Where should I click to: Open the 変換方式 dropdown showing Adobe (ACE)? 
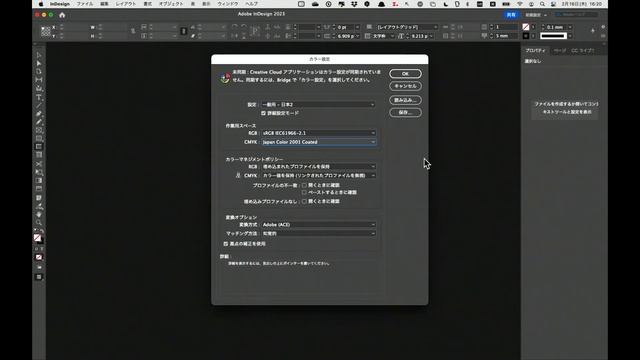point(318,225)
